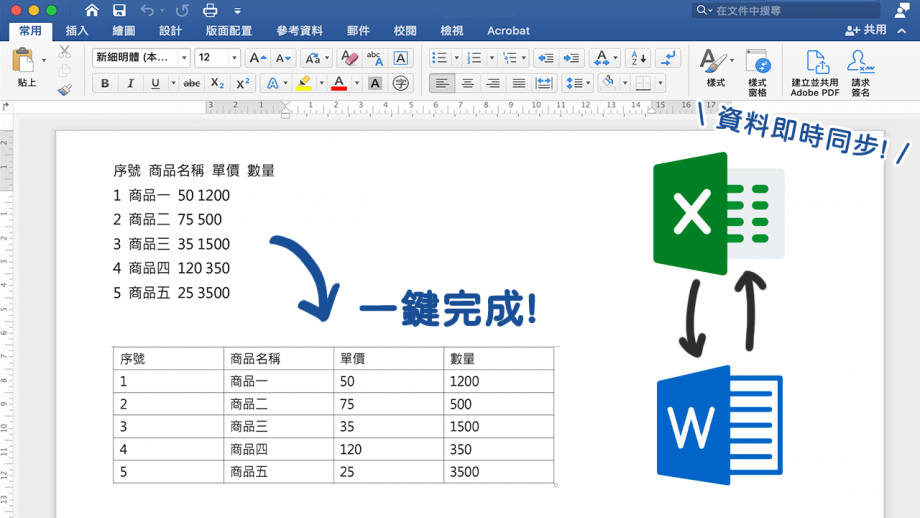Click the distributed alignment icon
The image size is (920, 518).
click(x=544, y=83)
